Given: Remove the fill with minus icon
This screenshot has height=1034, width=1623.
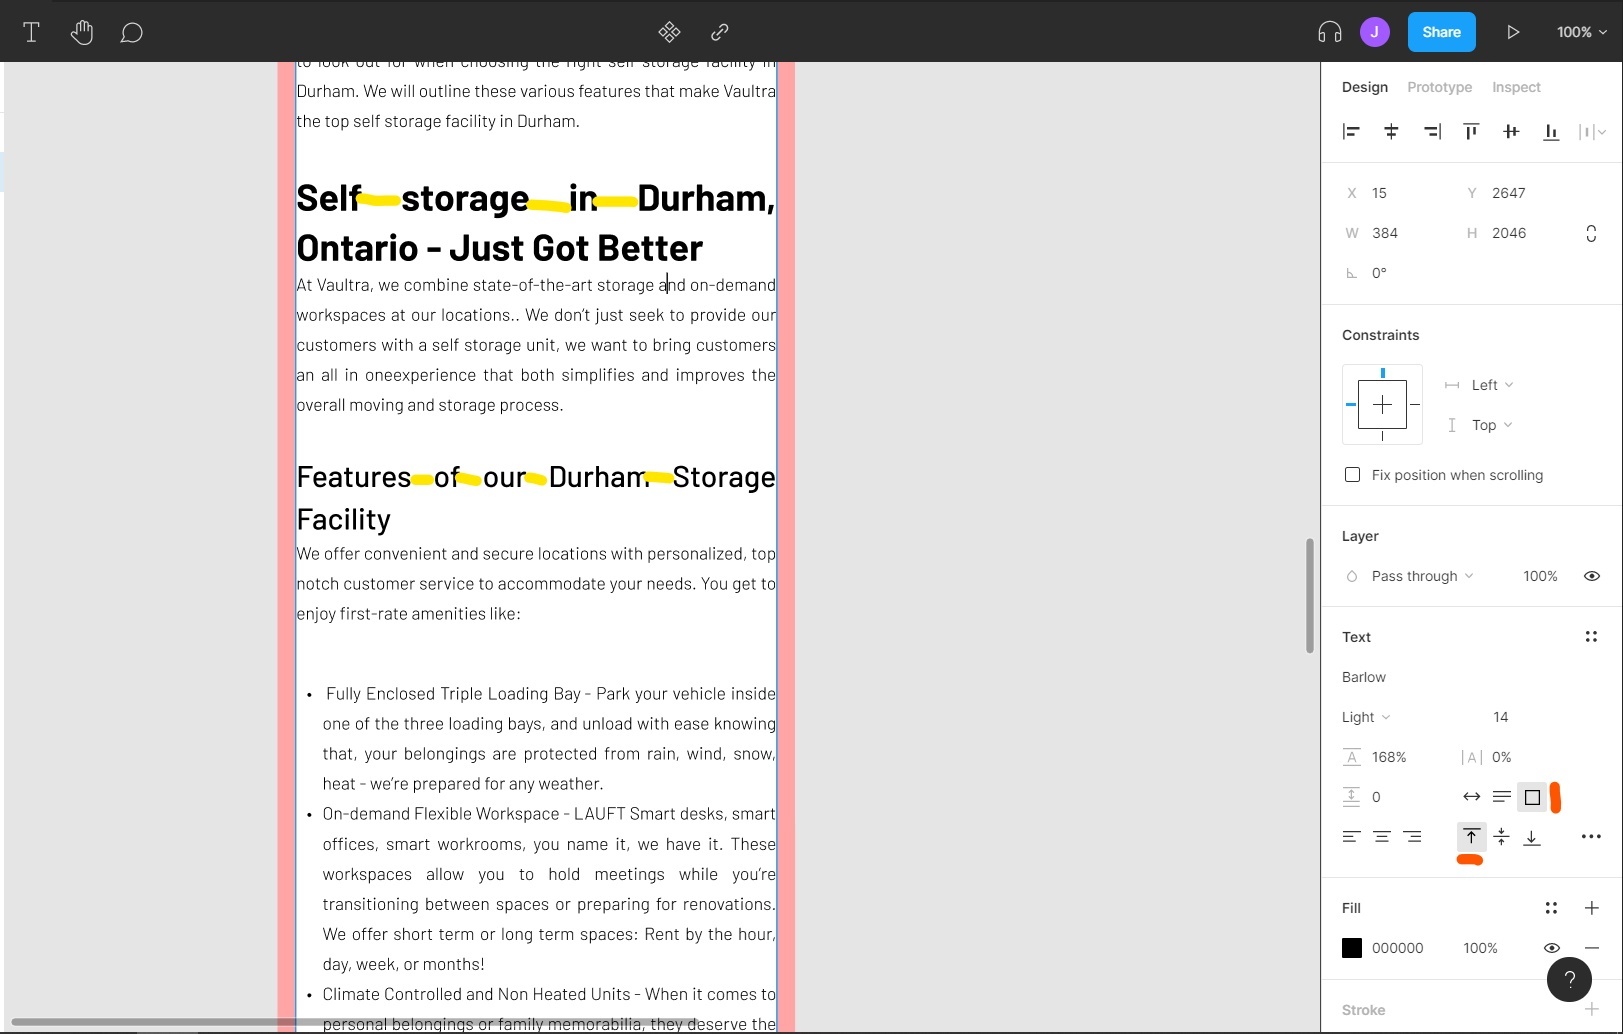Looking at the screenshot, I should click(1592, 948).
